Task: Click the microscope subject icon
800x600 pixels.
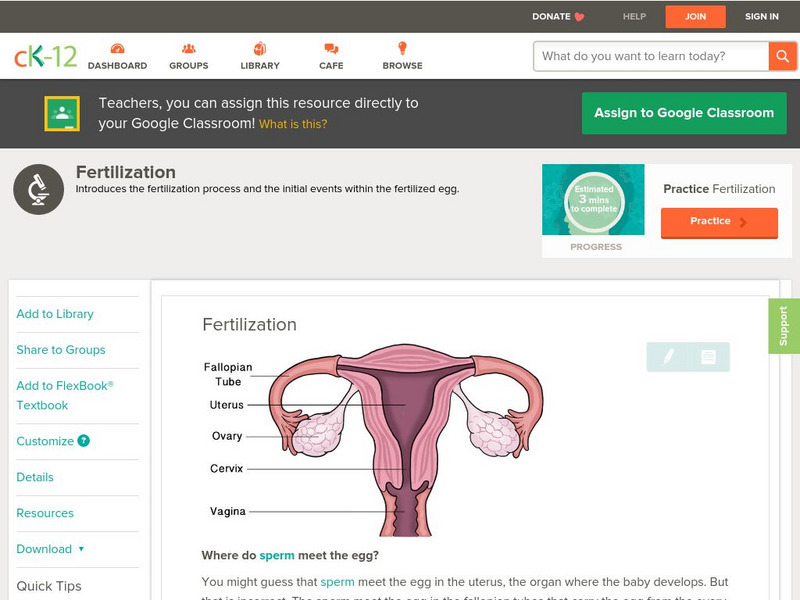Action: (x=38, y=189)
